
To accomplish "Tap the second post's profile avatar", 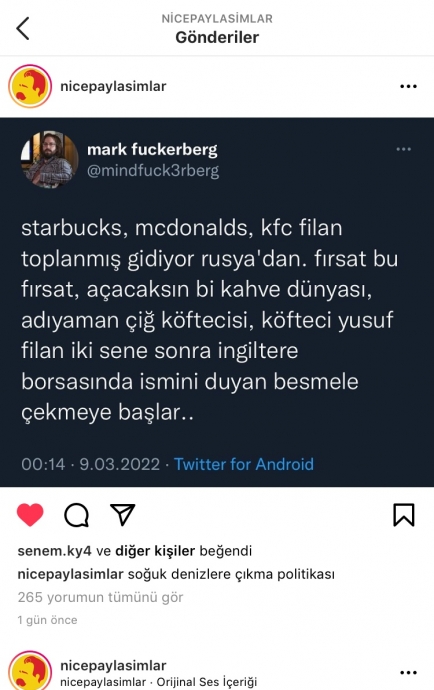I will point(30,671).
